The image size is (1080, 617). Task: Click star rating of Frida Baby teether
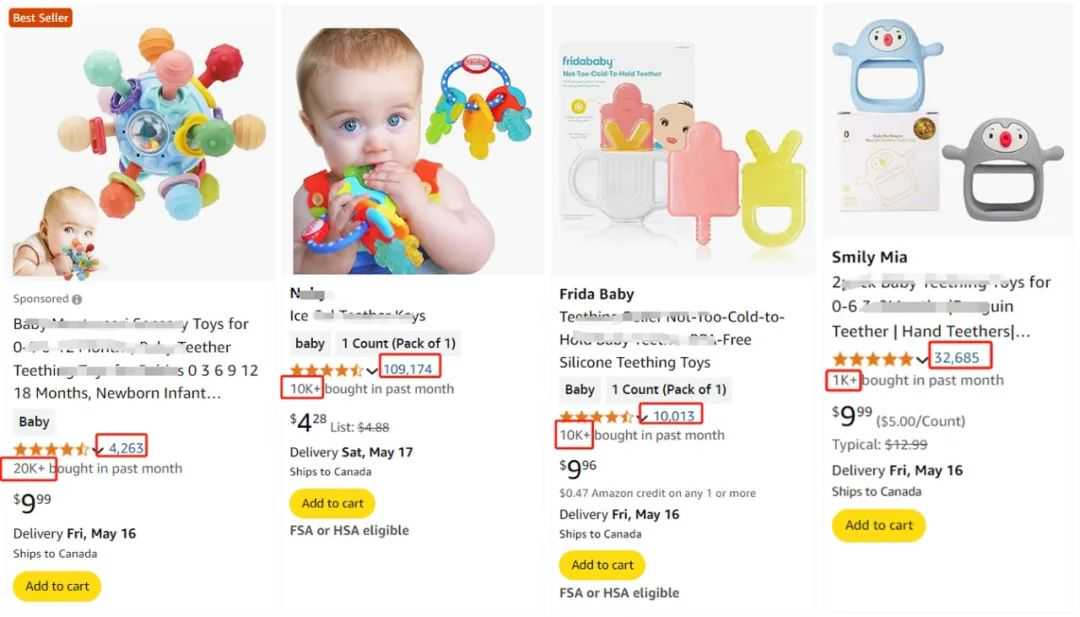[596, 415]
